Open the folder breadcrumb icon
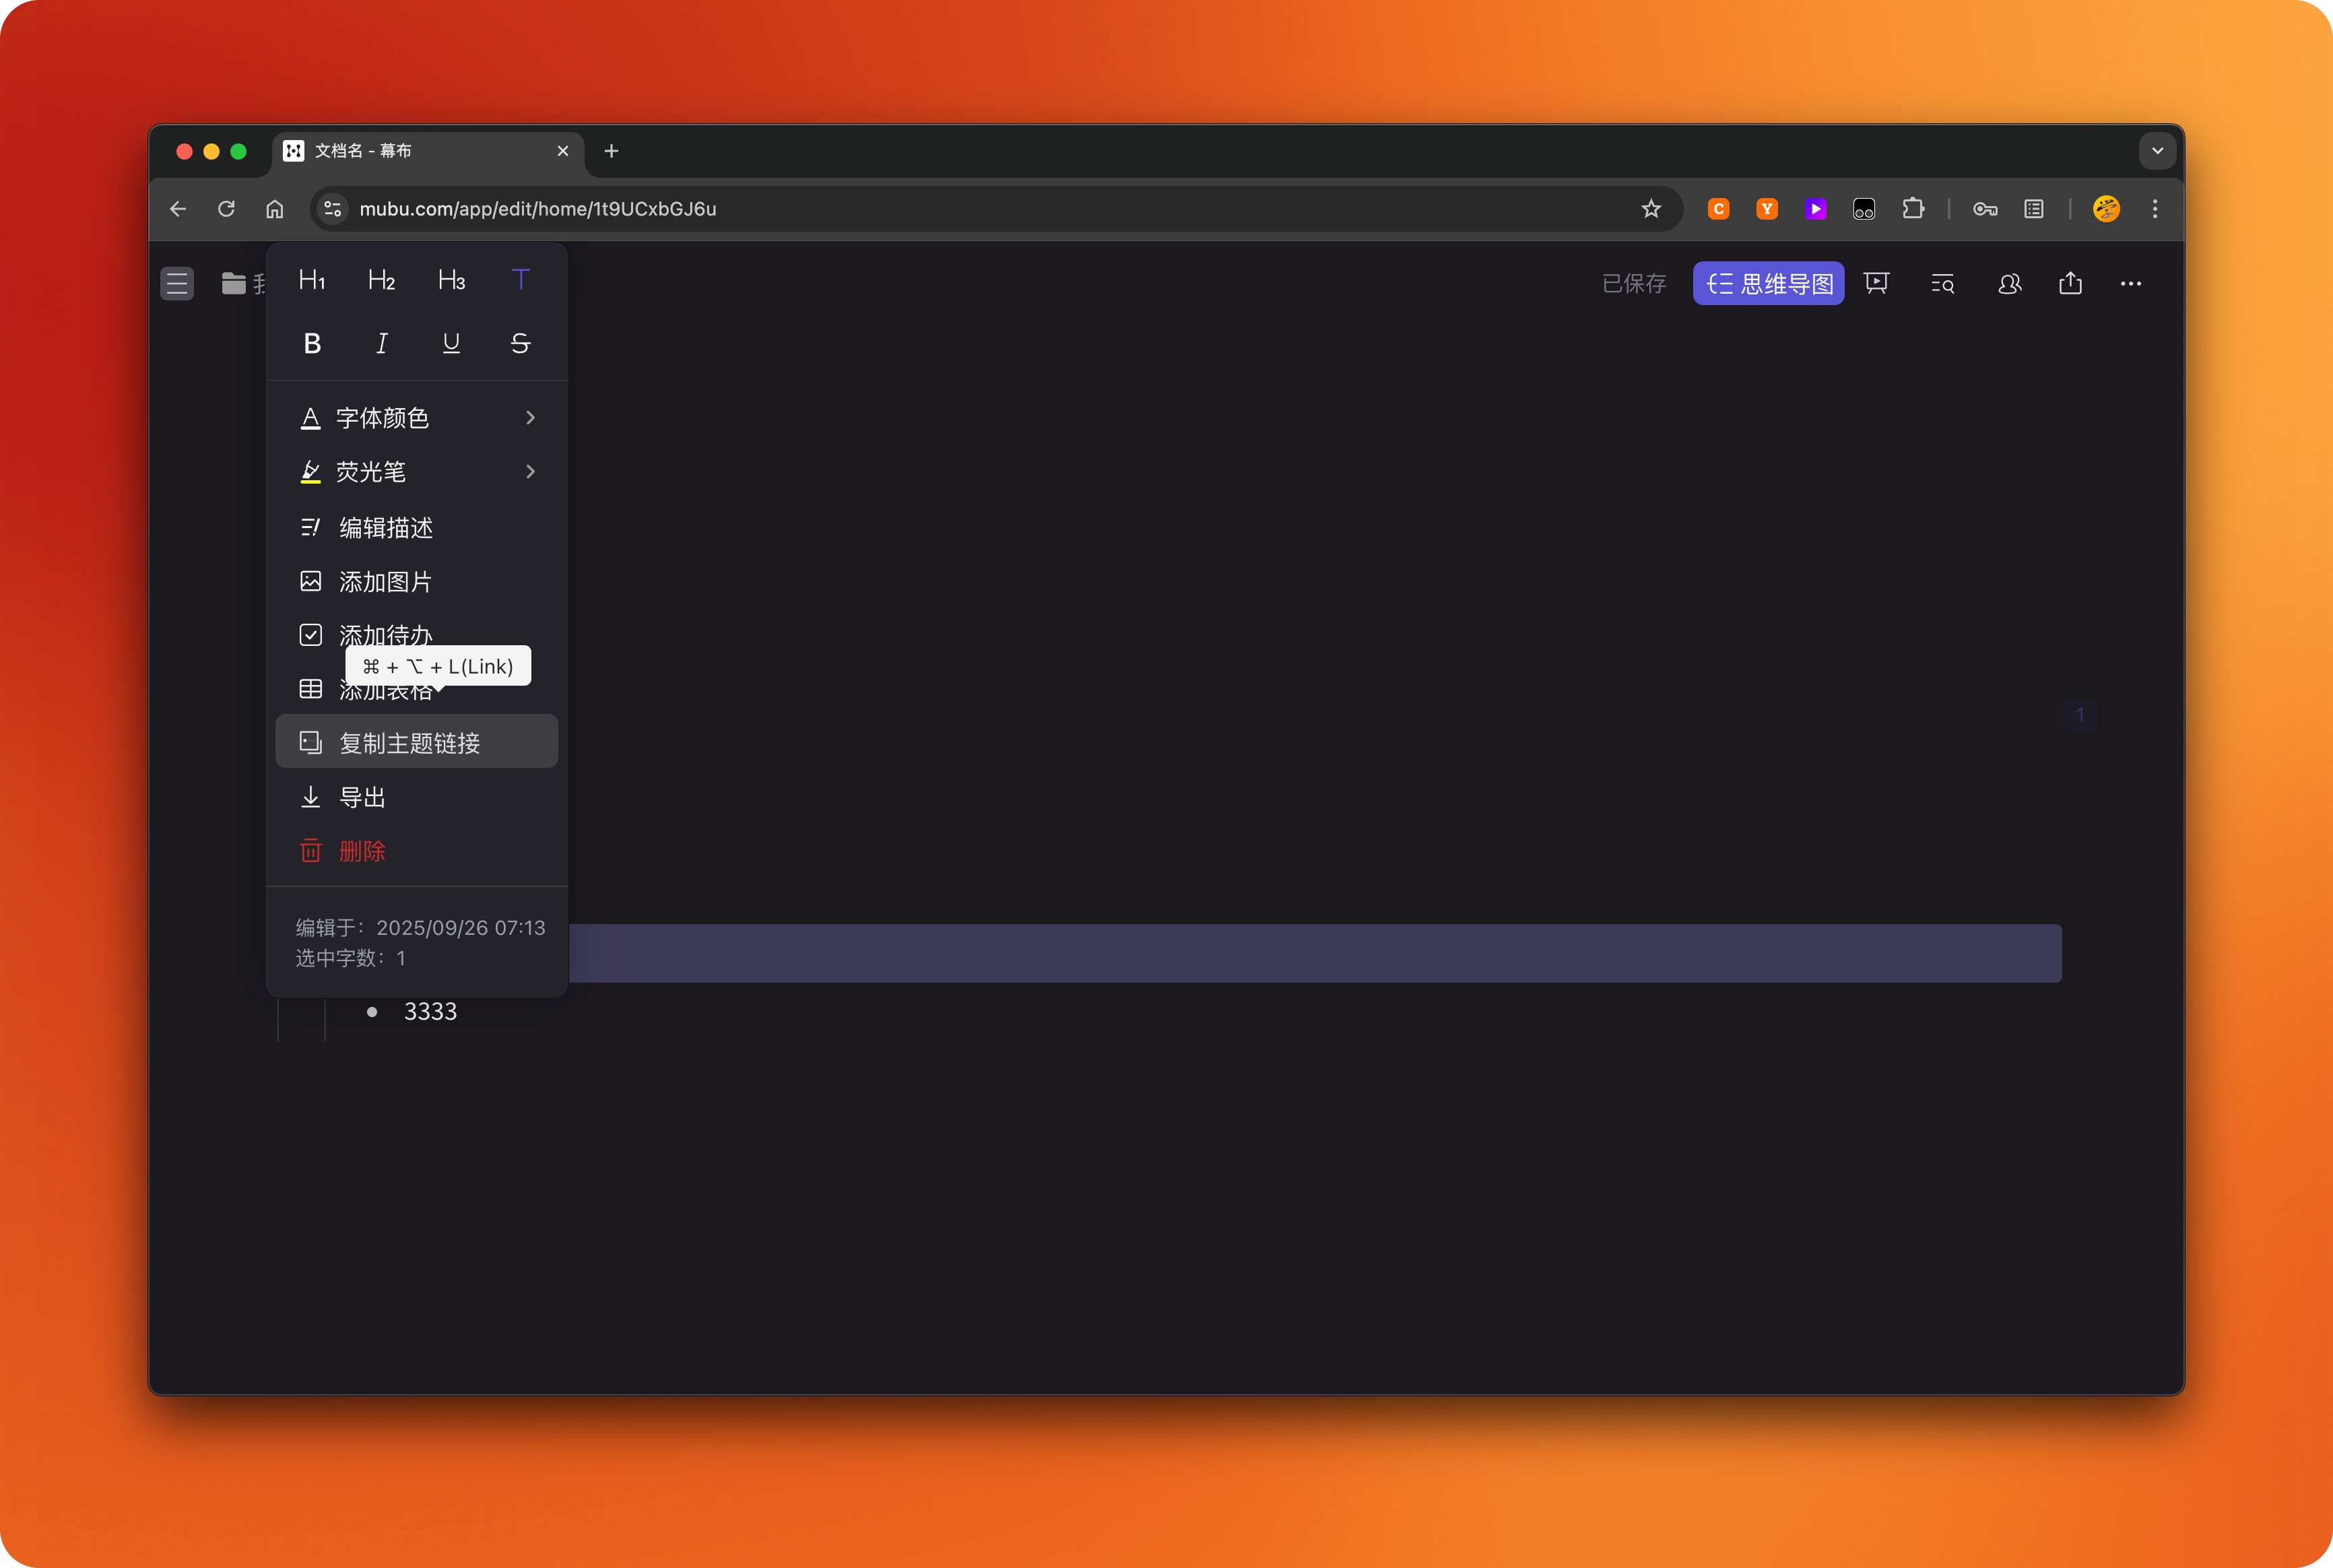 click(234, 284)
